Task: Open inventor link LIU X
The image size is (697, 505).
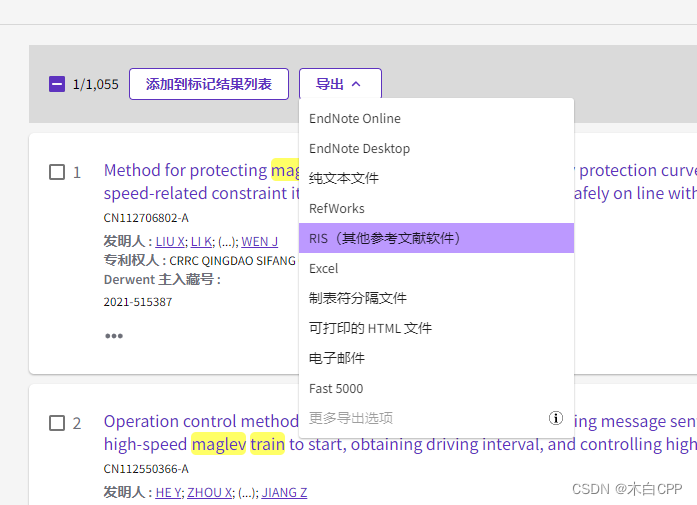Action: tap(170, 241)
